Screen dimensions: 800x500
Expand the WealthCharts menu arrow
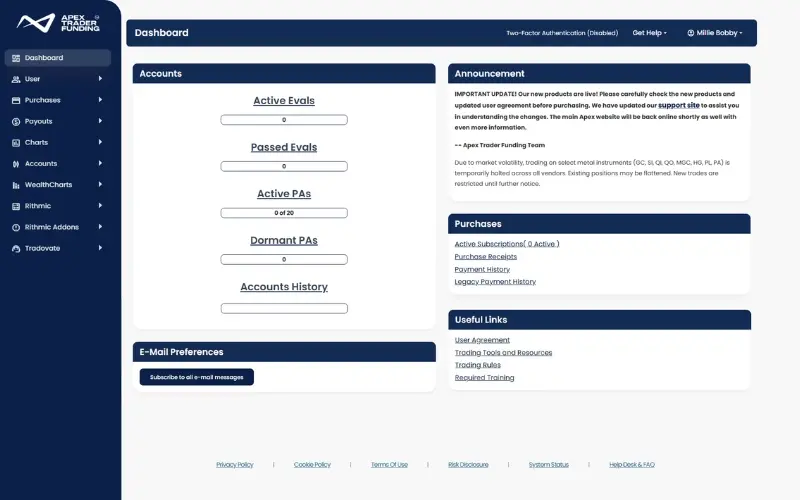click(100, 184)
